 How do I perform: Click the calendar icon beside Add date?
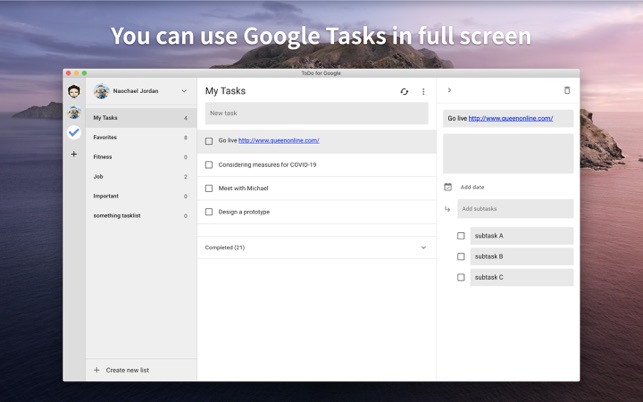(448, 187)
